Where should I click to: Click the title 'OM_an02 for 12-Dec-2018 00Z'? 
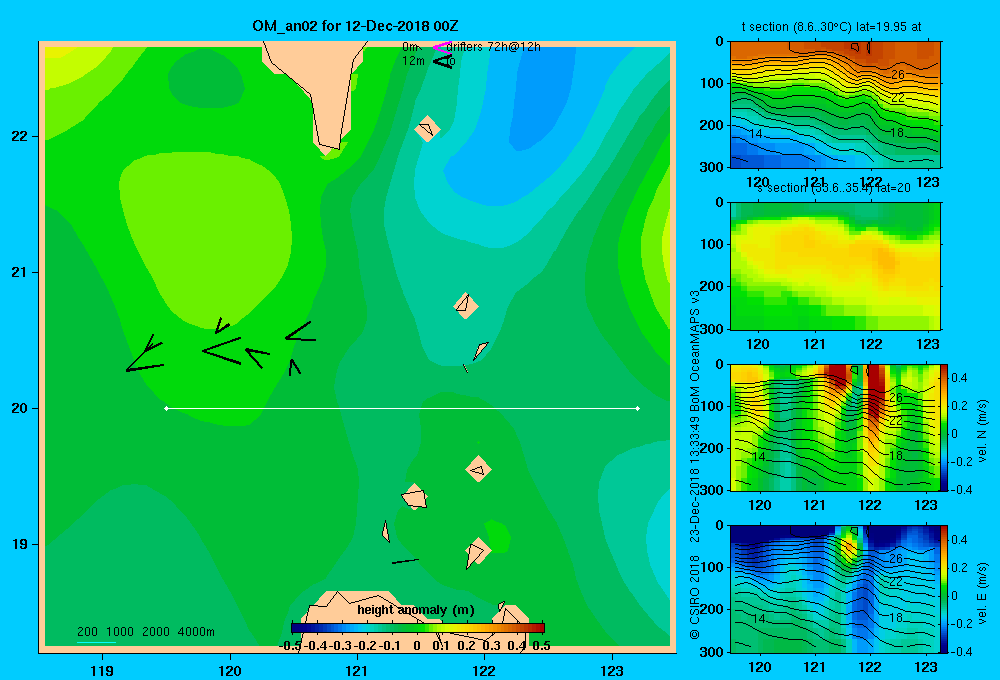coord(355,26)
